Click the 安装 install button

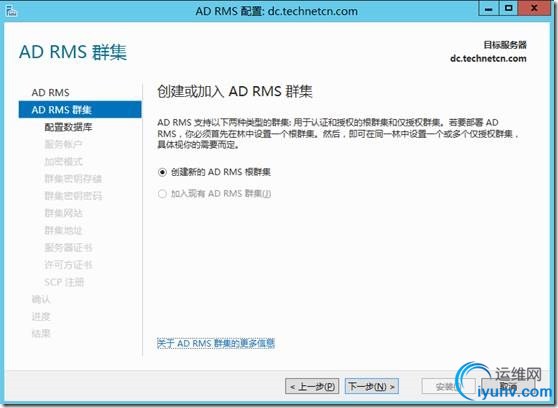pyautogui.click(x=447, y=386)
